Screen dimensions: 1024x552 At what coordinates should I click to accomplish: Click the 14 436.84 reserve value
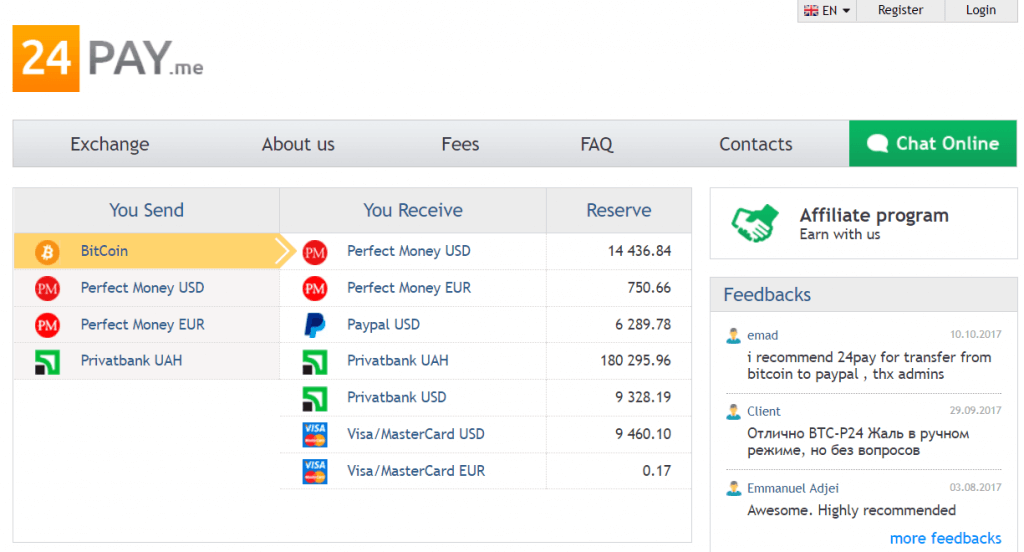click(x=639, y=251)
